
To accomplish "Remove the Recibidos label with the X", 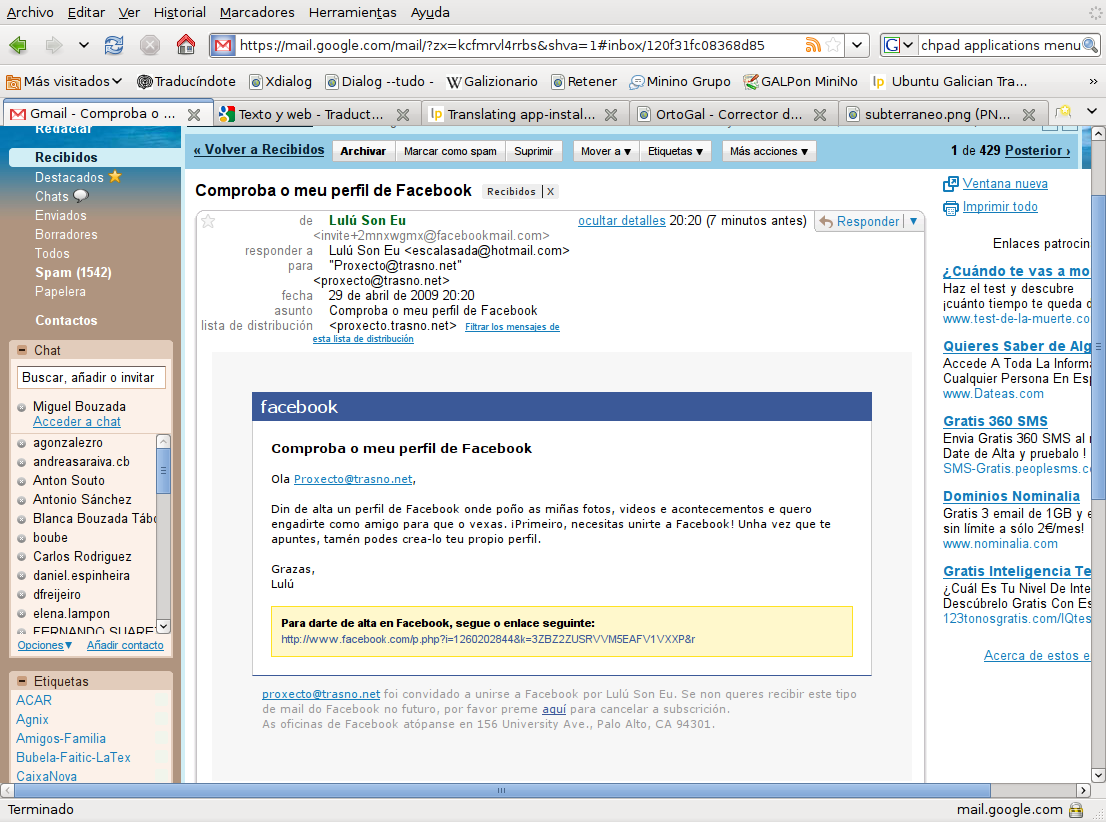I will click(551, 191).
